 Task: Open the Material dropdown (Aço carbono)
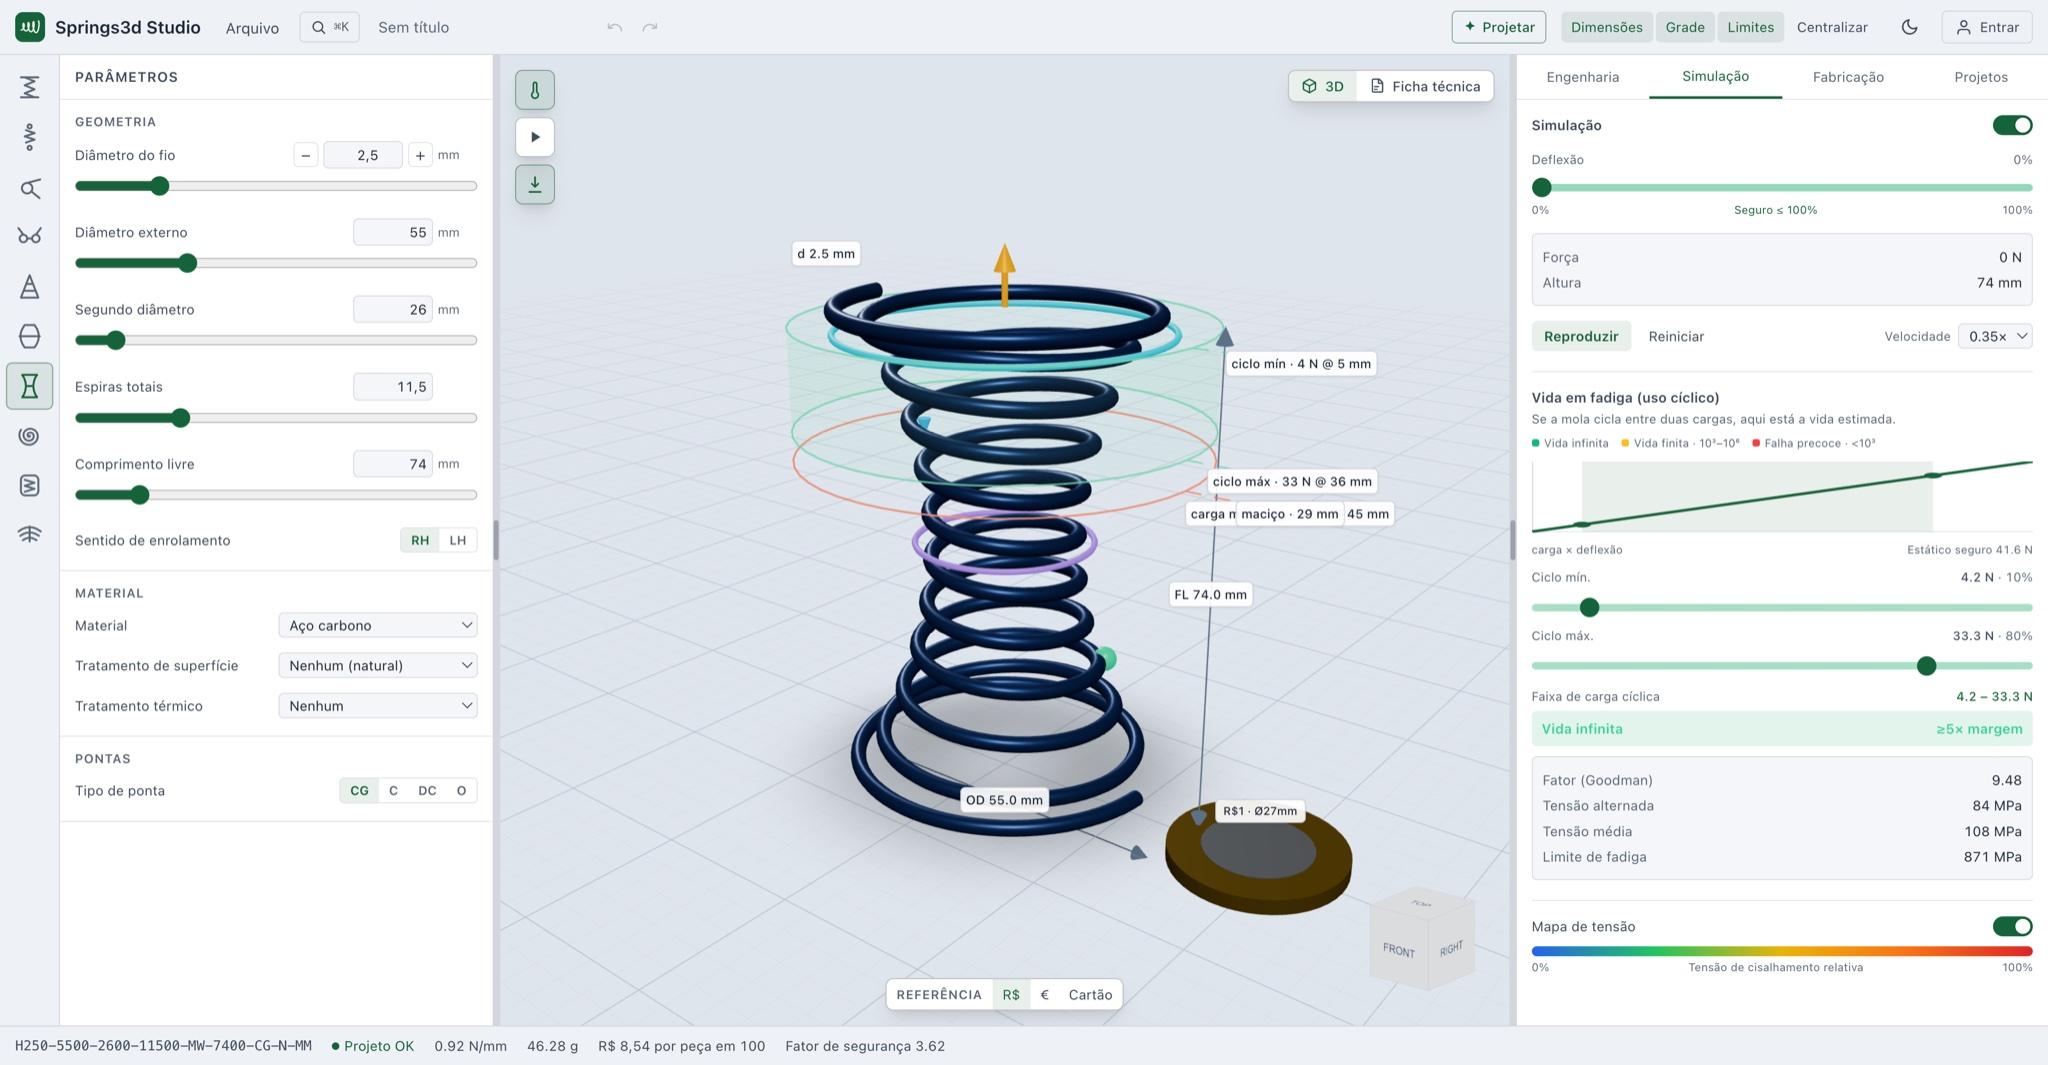pos(378,625)
